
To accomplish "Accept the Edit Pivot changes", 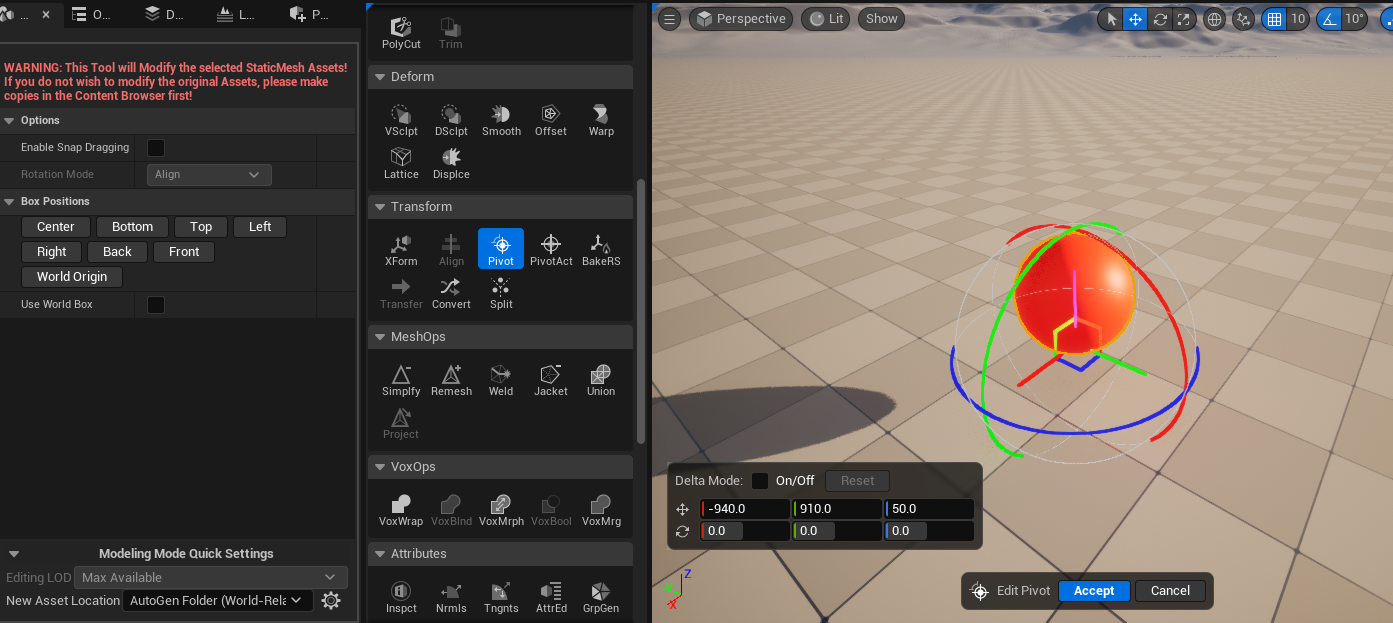I will pos(1094,591).
